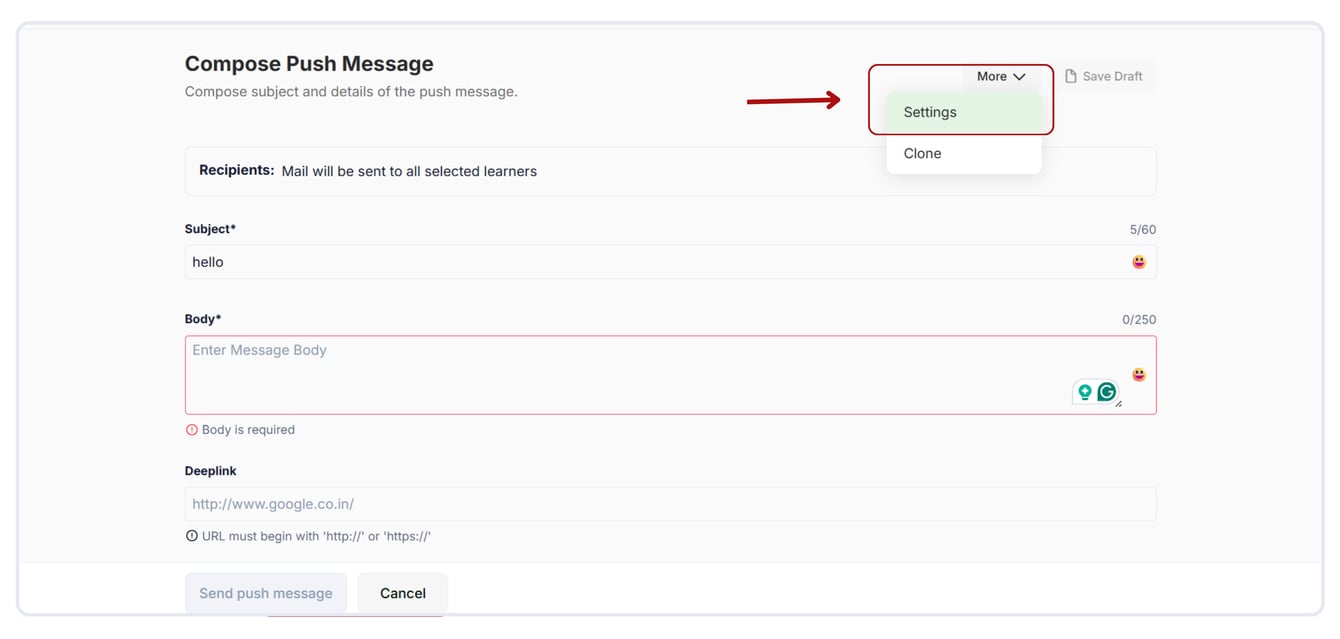Click the 'Recipients:' label
Image resolution: width=1340 pixels, height=639 pixels.
(237, 170)
